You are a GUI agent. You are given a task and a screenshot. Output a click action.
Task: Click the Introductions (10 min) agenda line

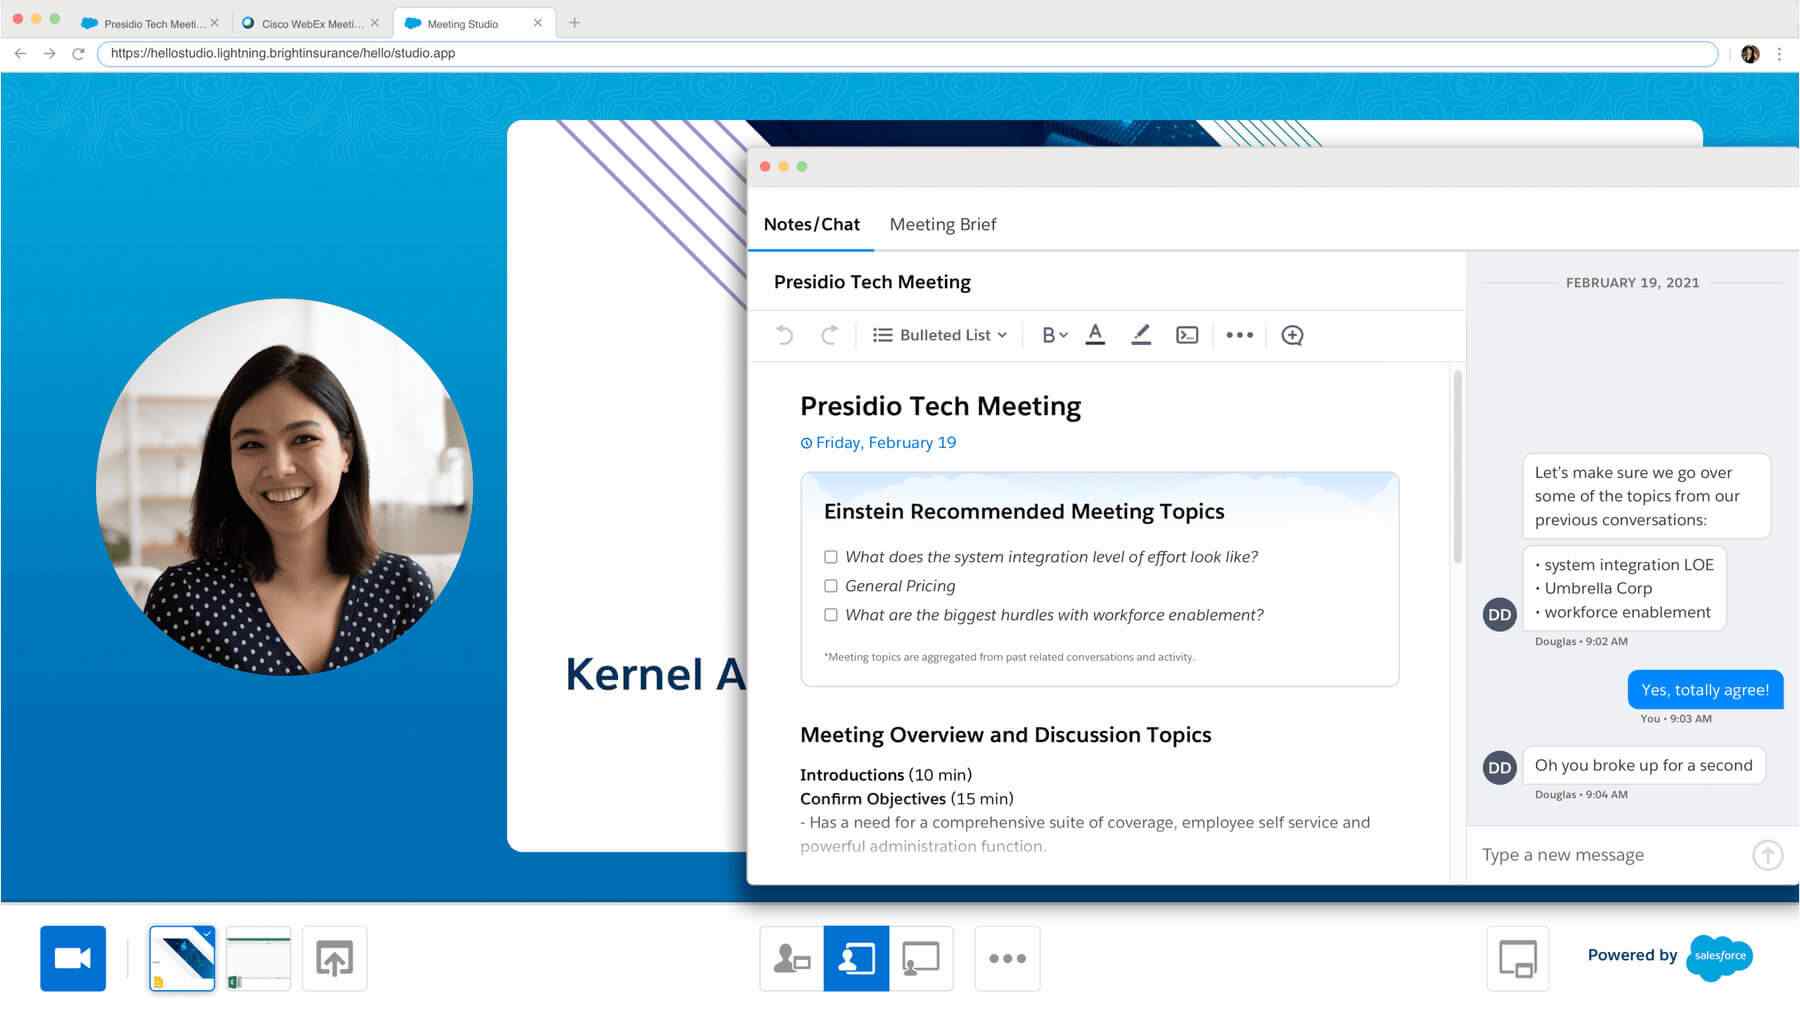tap(886, 775)
